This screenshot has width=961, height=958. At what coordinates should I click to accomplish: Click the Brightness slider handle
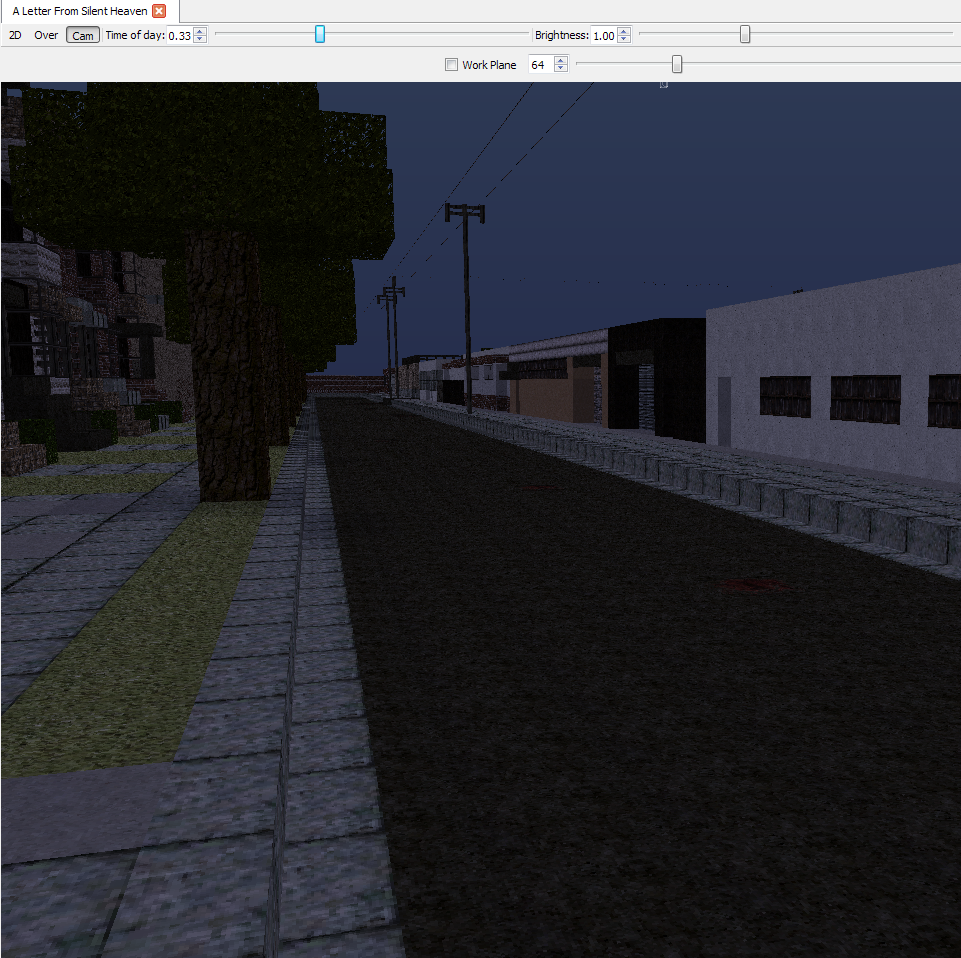pos(745,34)
